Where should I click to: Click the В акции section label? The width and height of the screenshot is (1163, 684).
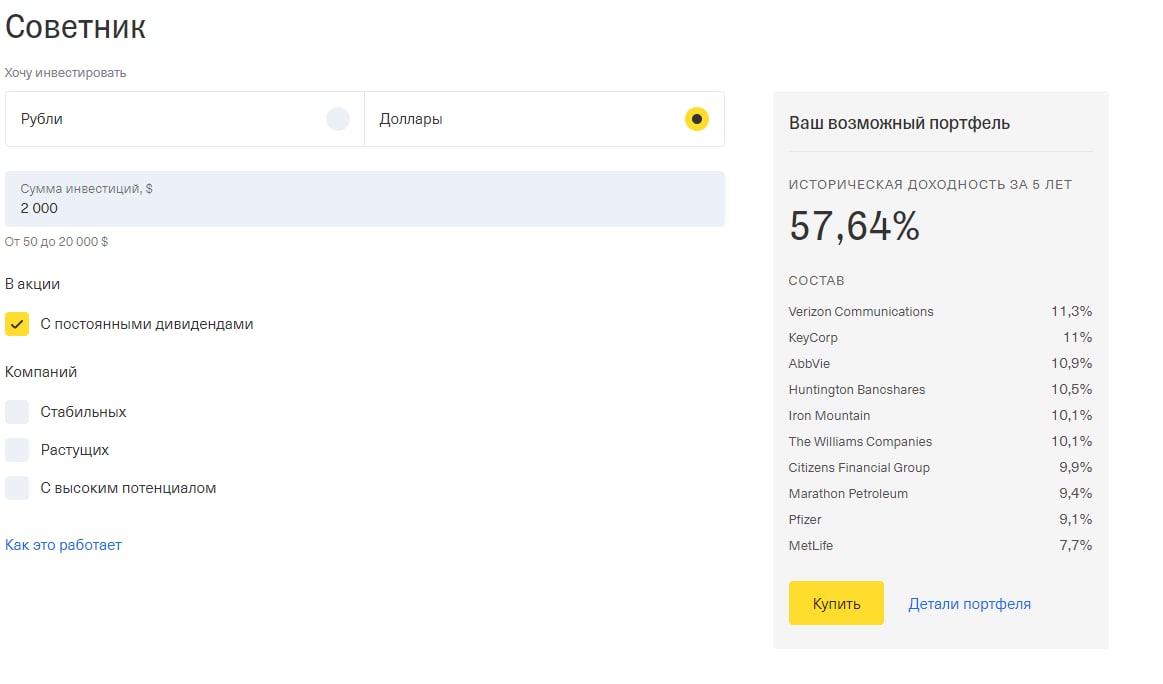point(33,284)
